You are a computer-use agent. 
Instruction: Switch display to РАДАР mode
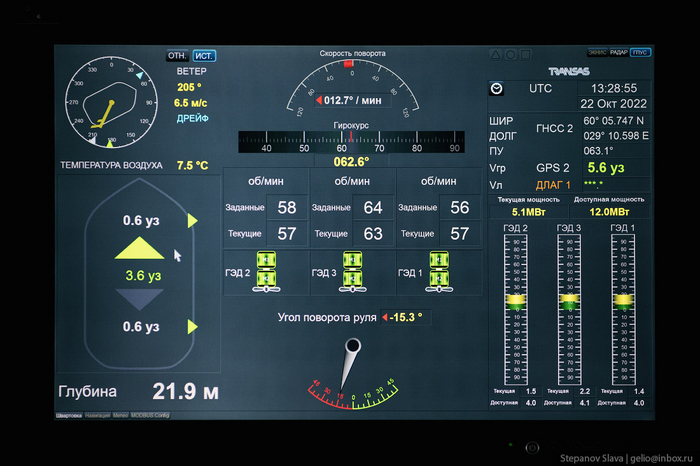click(x=617, y=52)
